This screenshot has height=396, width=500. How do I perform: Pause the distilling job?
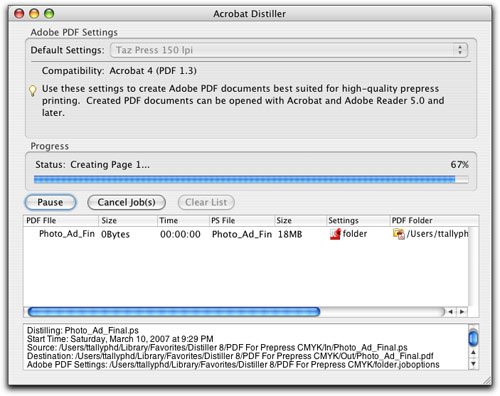[x=50, y=202]
